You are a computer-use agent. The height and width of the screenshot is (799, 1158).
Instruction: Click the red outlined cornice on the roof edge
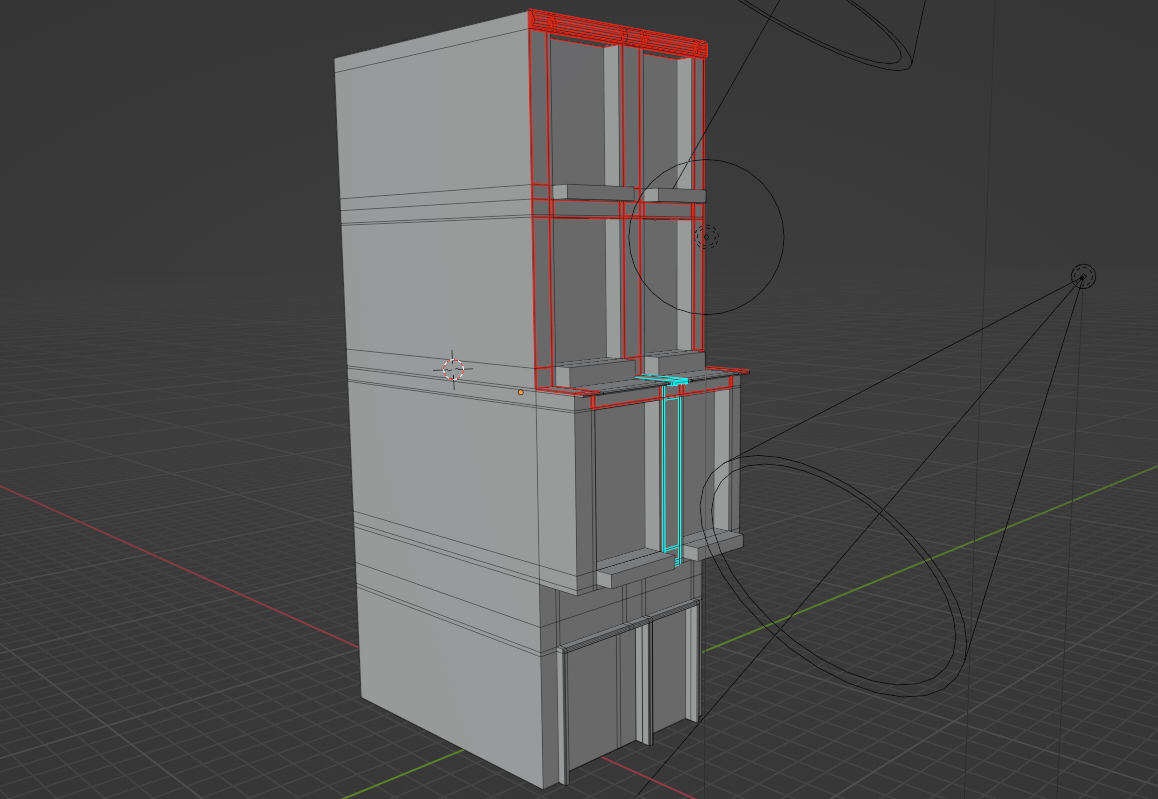[x=617, y=33]
